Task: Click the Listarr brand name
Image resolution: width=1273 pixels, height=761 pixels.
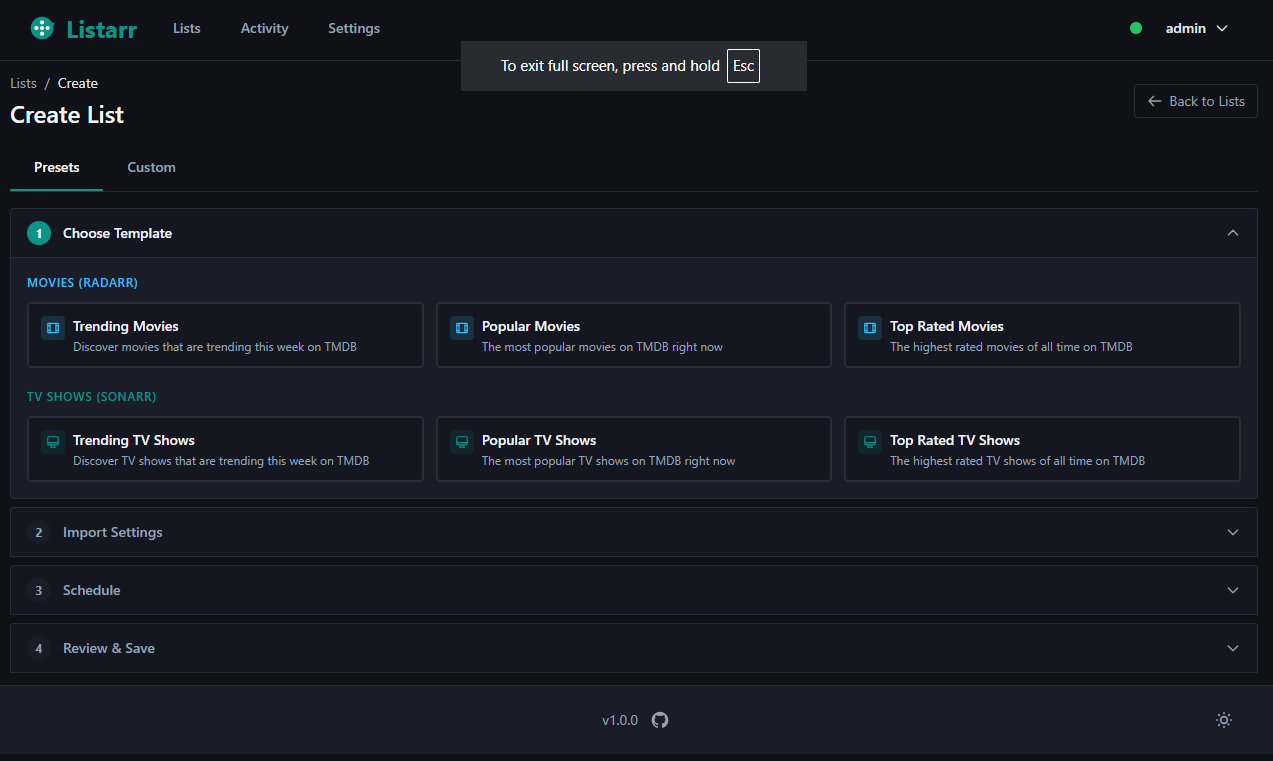Action: (102, 29)
